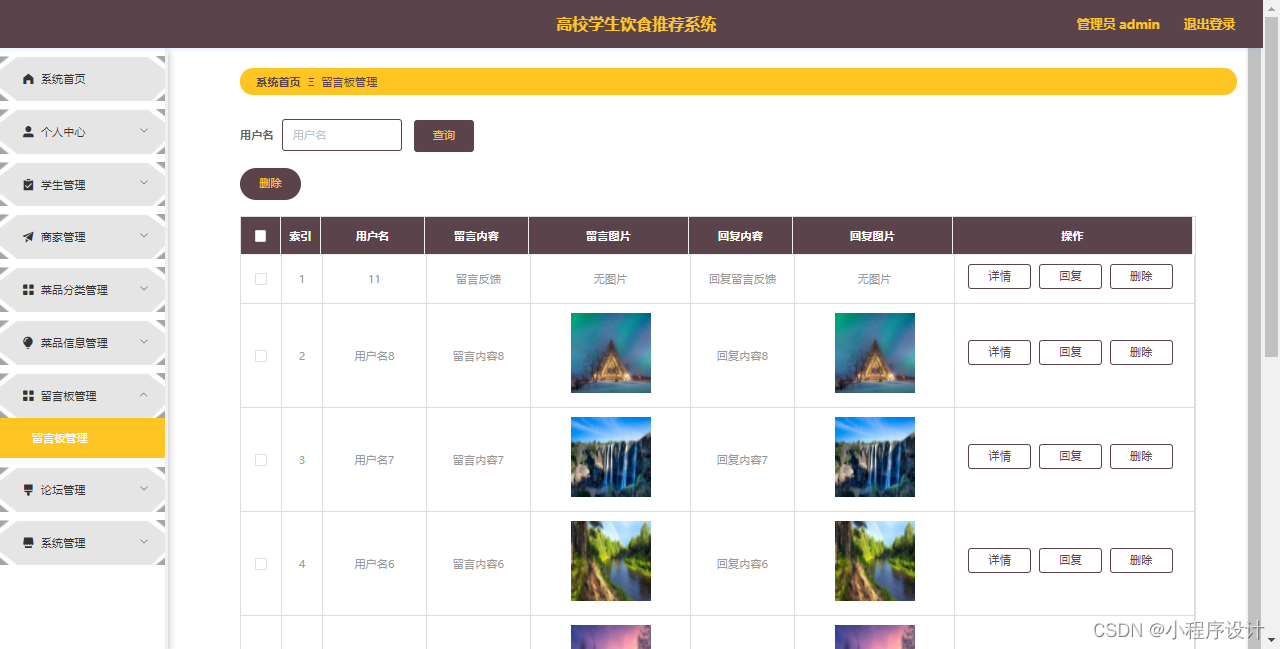Click the page vertical scrollbar thumb
The height and width of the screenshot is (649, 1280).
1272,186
